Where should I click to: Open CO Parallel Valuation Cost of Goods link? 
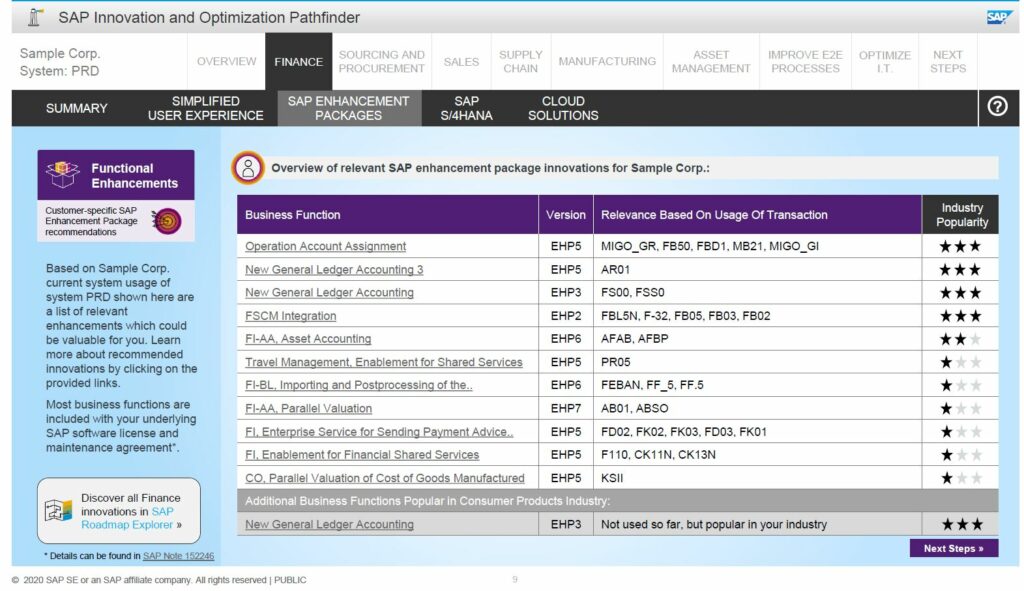pos(385,478)
